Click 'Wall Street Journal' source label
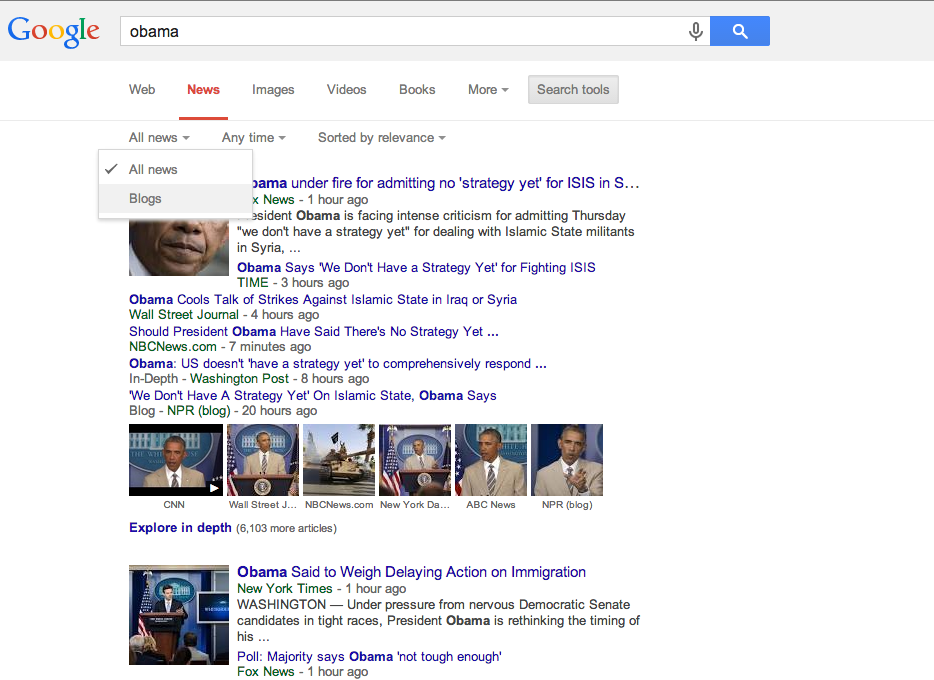934x680 pixels. [x=183, y=314]
